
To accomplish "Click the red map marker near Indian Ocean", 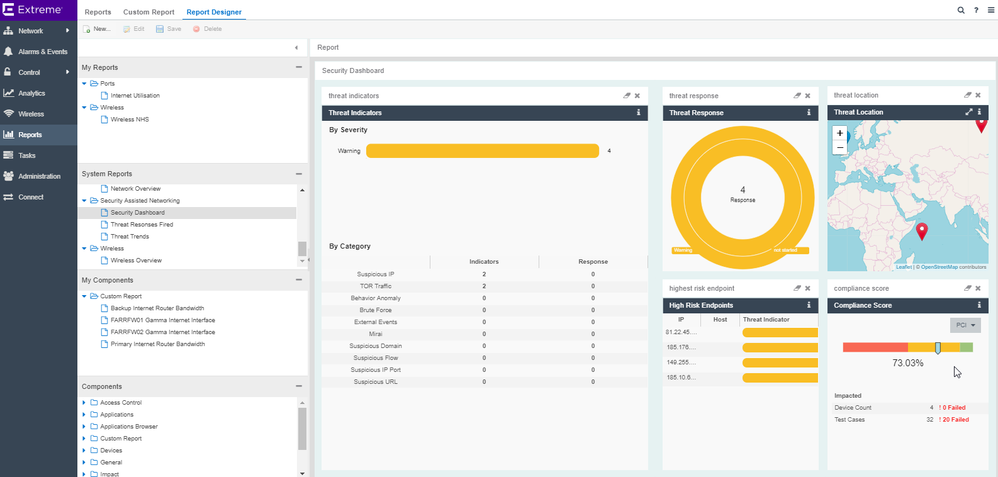I will coord(921,232).
